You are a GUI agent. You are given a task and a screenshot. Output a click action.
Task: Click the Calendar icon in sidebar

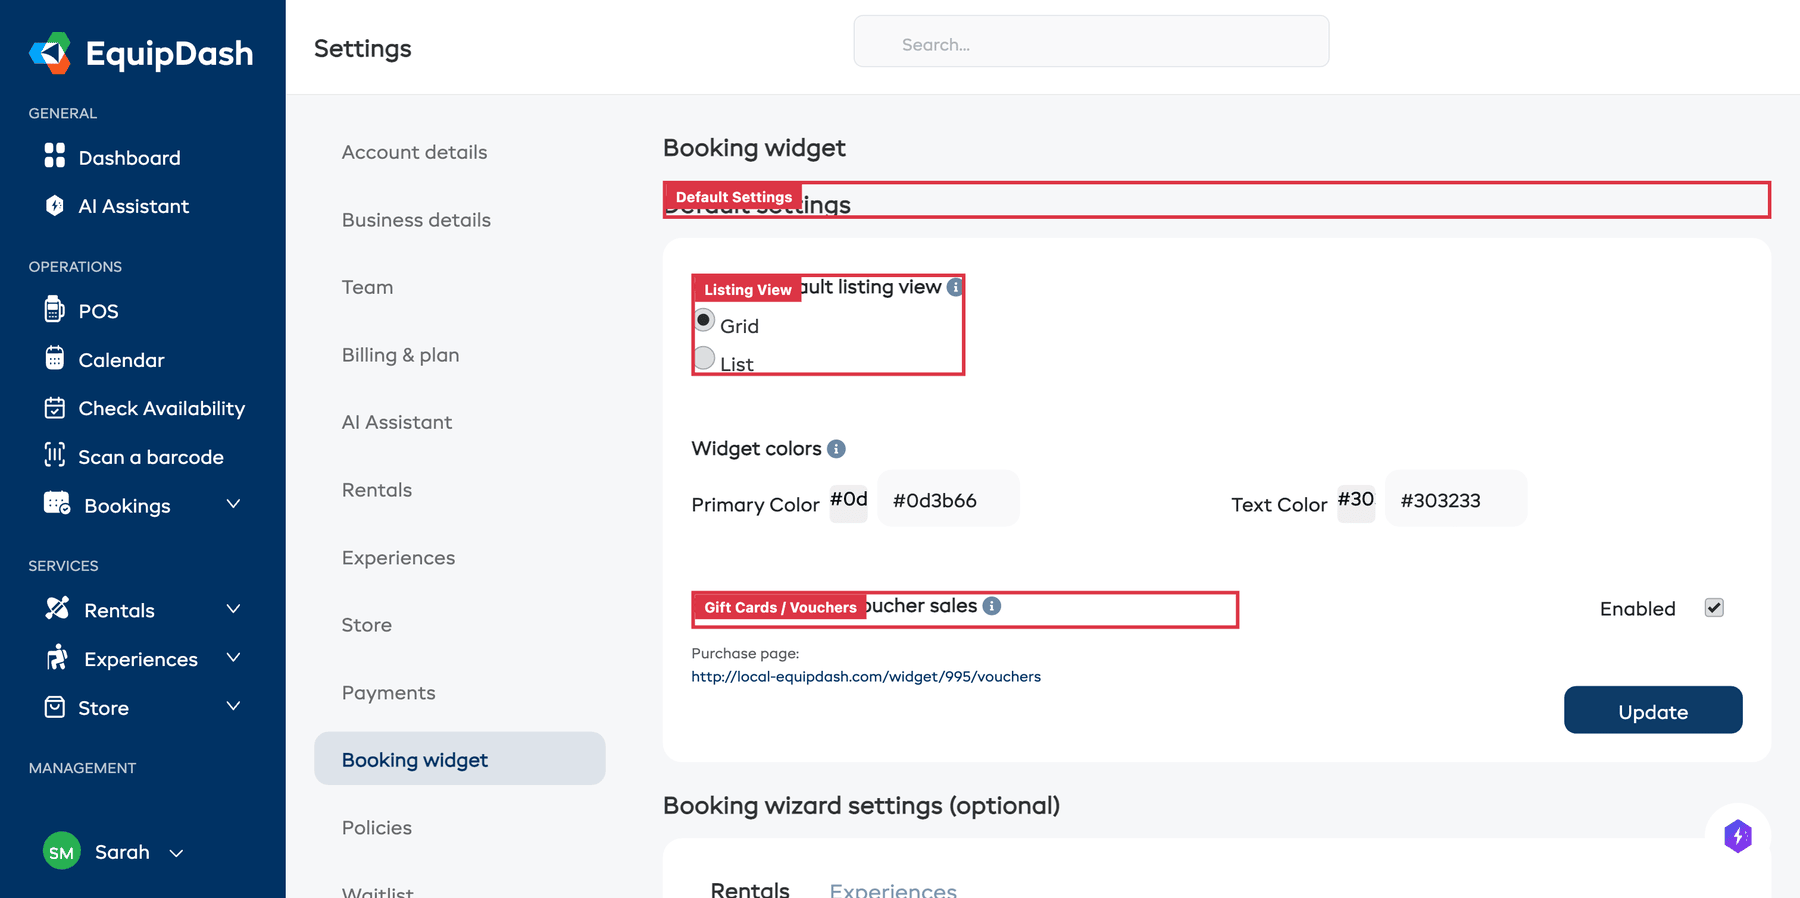[x=55, y=358]
